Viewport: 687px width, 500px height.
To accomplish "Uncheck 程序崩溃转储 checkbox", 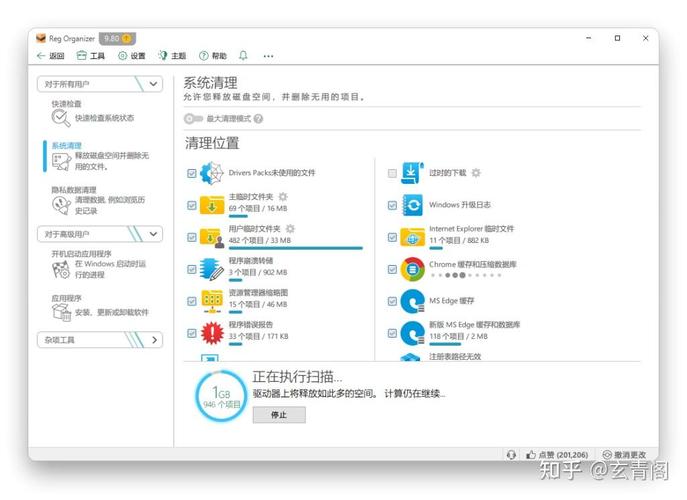I will 192,269.
